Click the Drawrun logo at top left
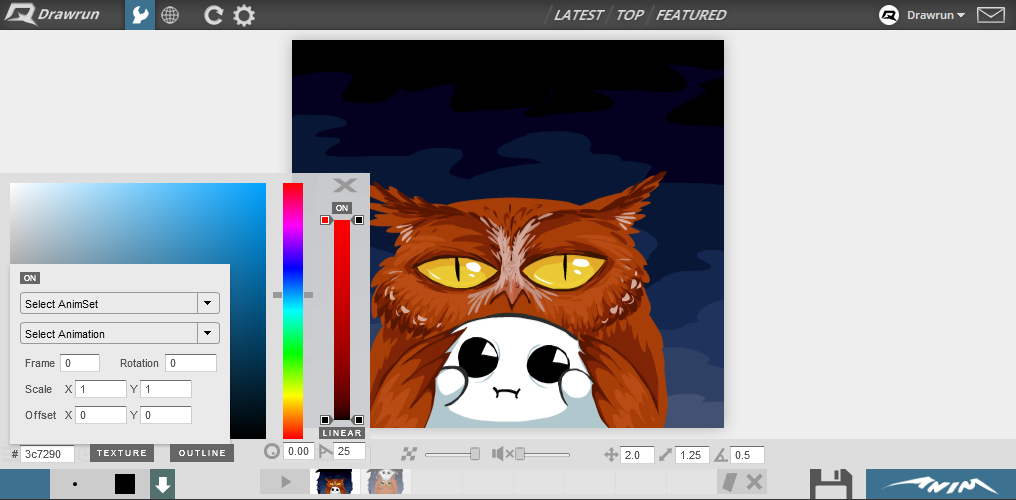This screenshot has height=500, width=1016. (x=53, y=14)
